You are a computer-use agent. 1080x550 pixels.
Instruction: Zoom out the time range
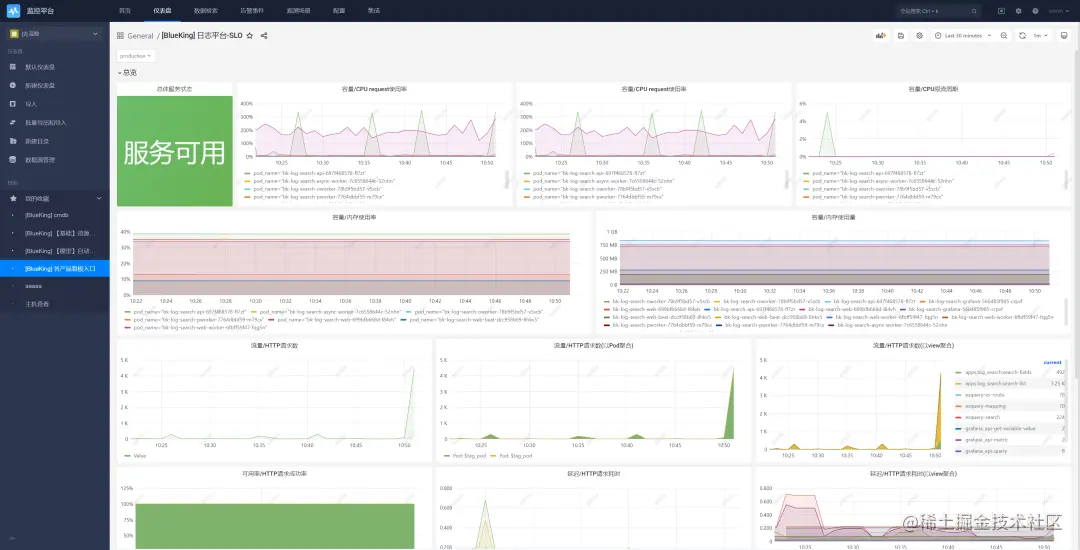point(1004,36)
